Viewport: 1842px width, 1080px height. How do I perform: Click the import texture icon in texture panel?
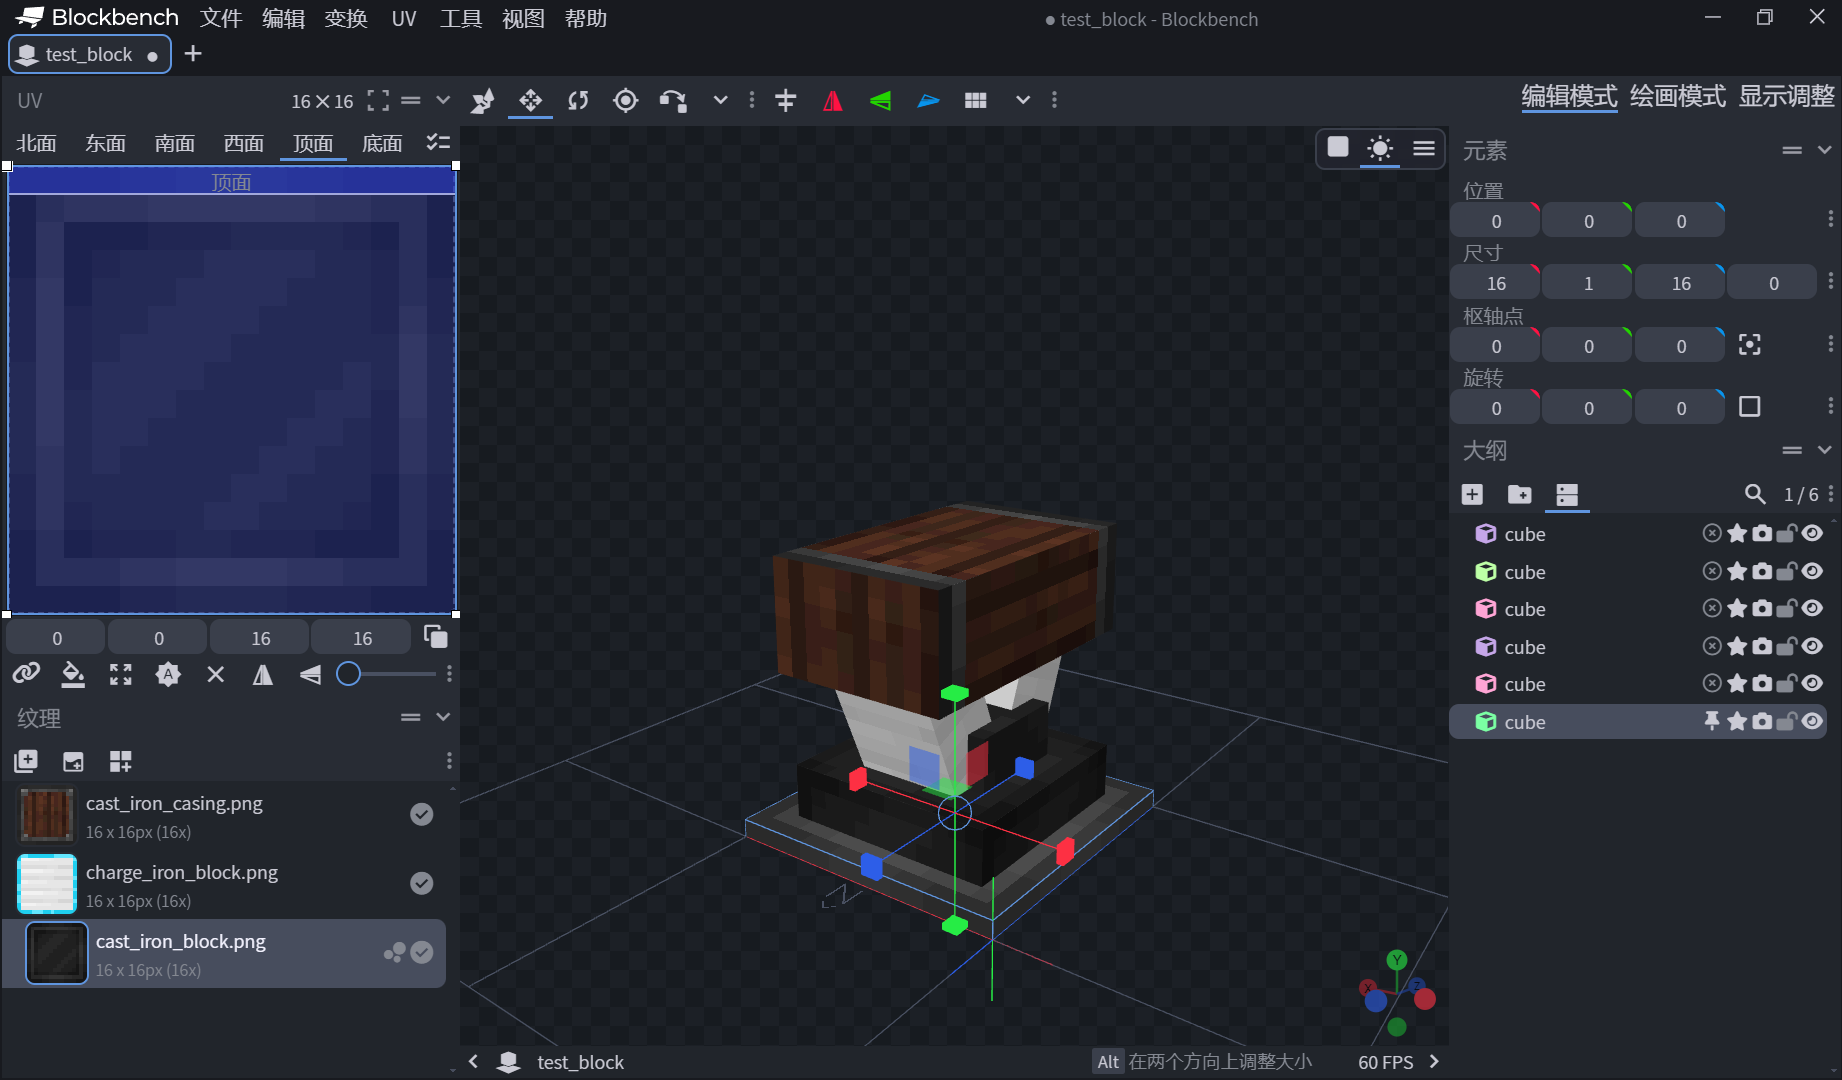point(72,761)
